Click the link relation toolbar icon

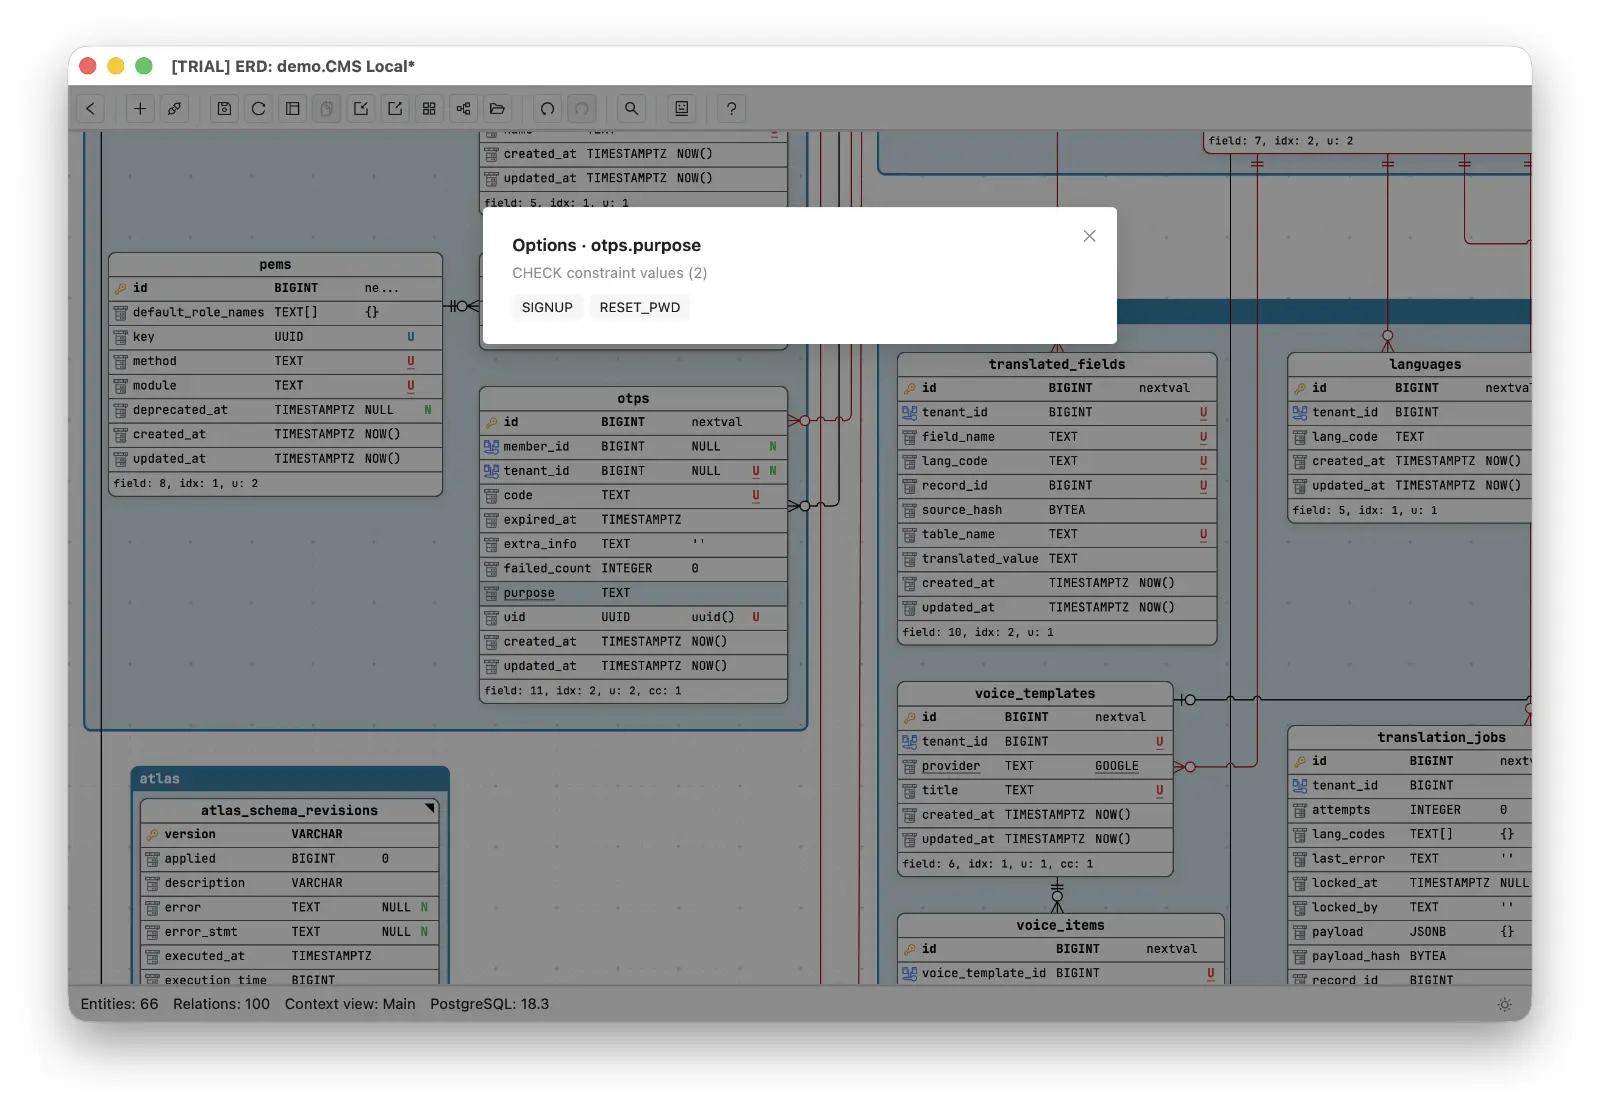point(174,109)
